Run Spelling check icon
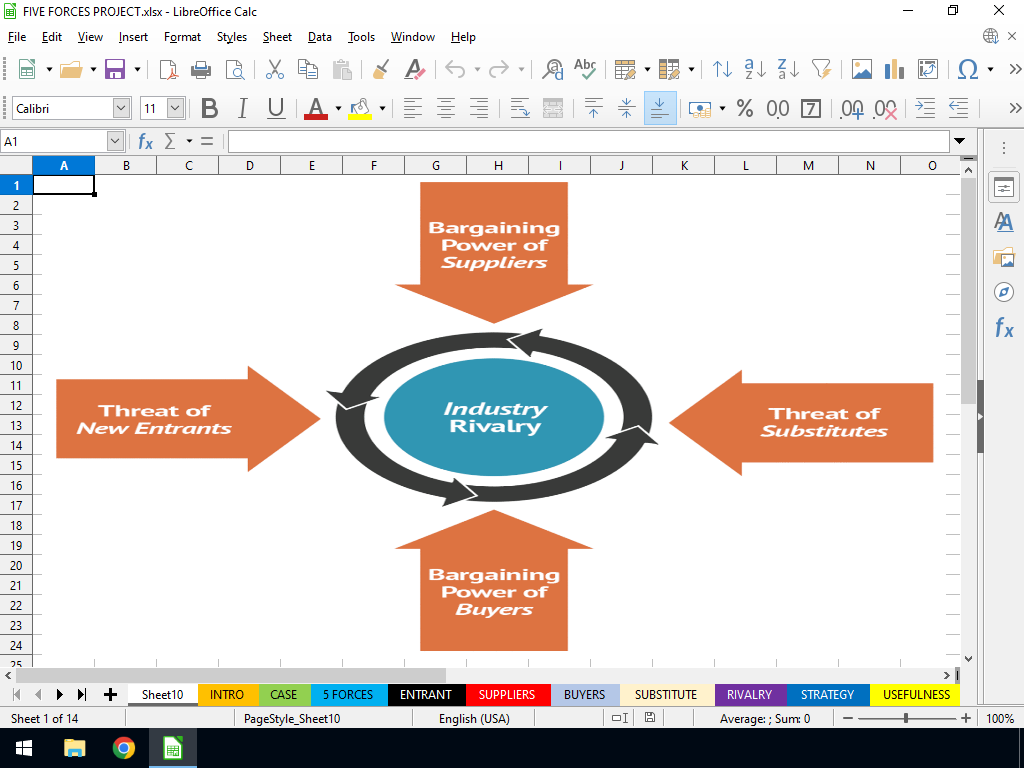The width and height of the screenshot is (1024, 768). coord(585,69)
